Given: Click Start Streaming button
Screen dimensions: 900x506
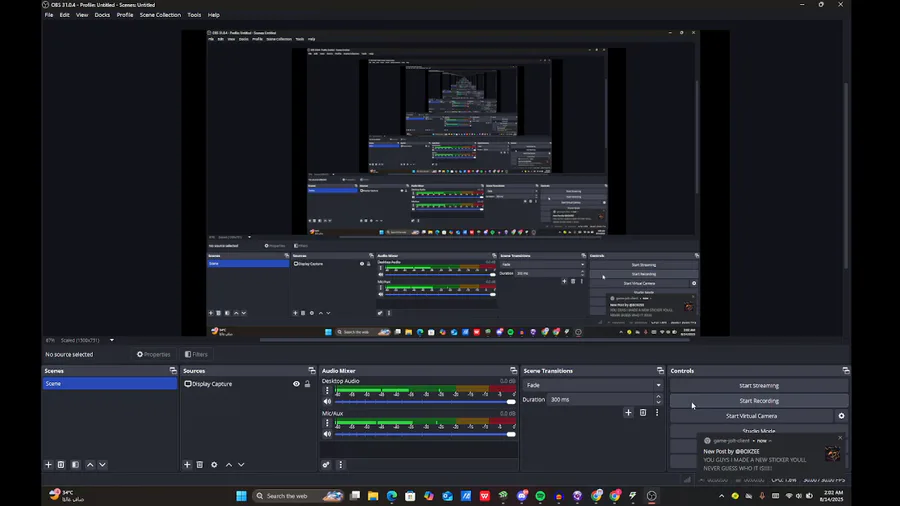Looking at the screenshot, I should (759, 386).
